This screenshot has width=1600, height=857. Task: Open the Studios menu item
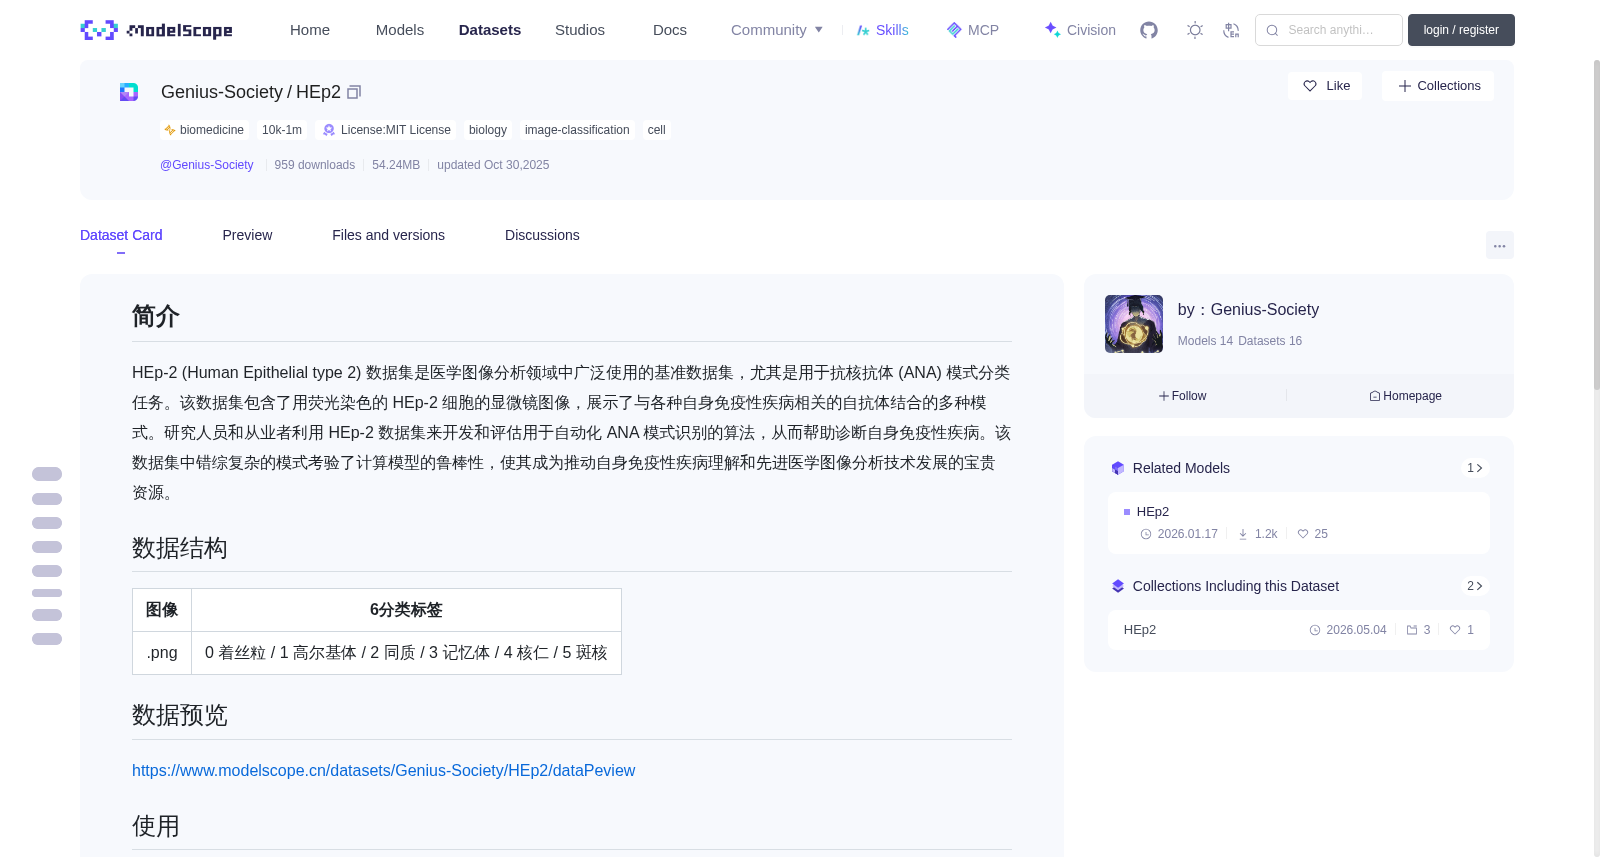580,30
